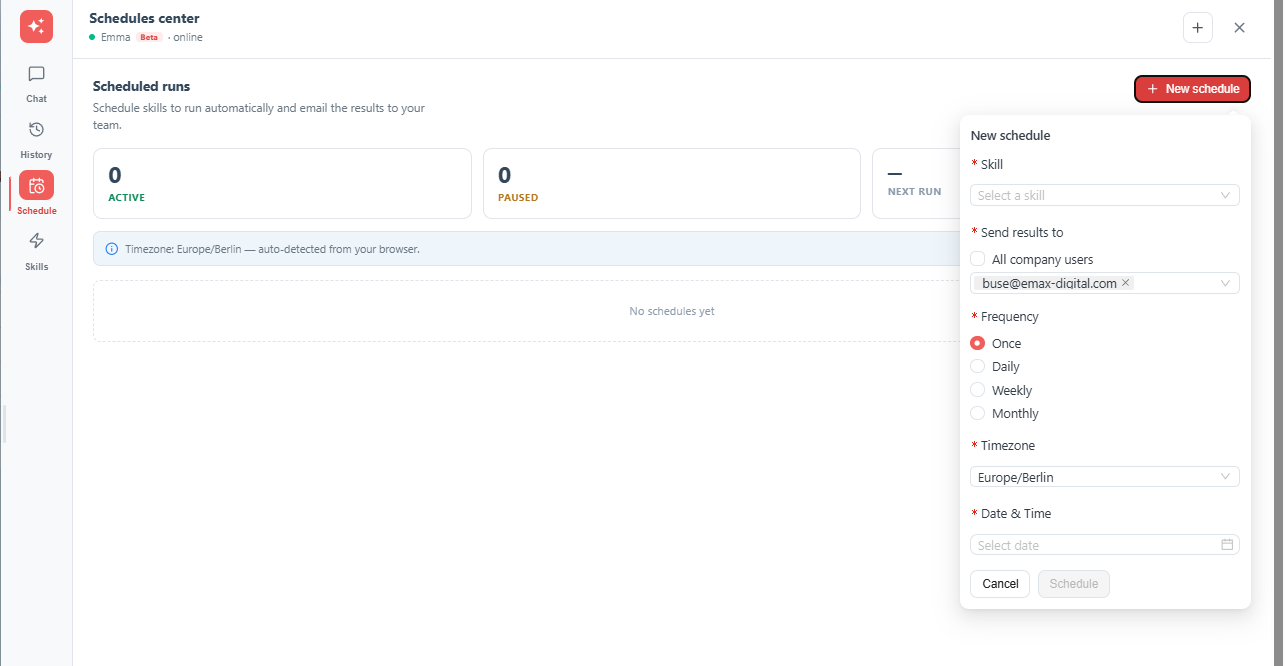This screenshot has height=666, width=1285.
Task: Open the Chat sidebar icon
Action: click(x=36, y=74)
